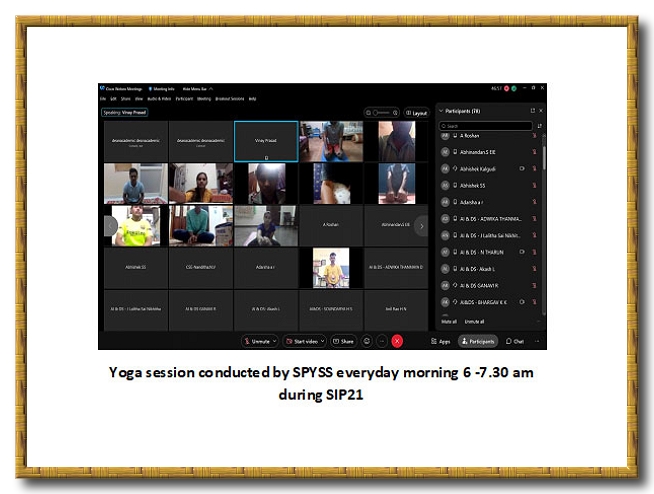Viewport: 654px width, 494px height.
Task: Pop out the Participants panel
Action: [532, 111]
